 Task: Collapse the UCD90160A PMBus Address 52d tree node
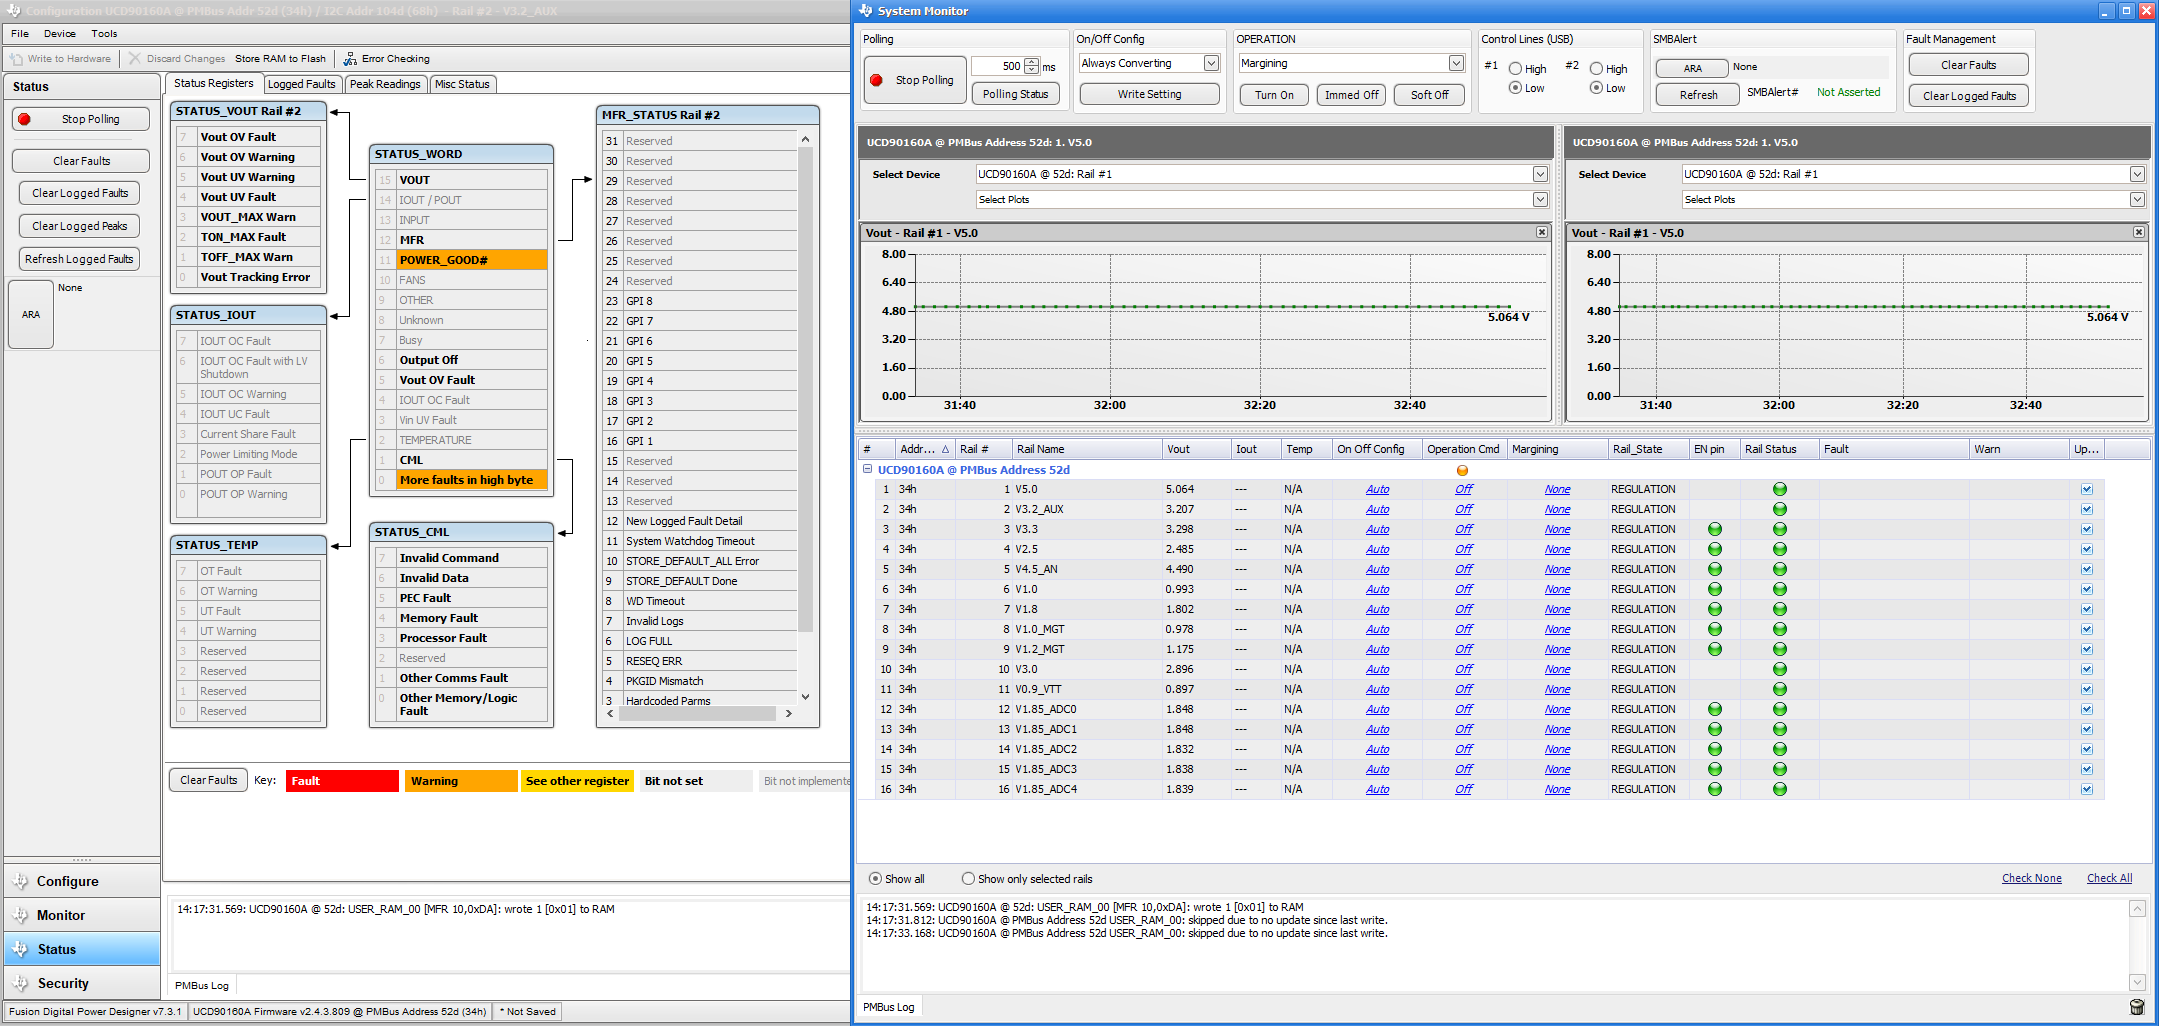pyautogui.click(x=867, y=469)
